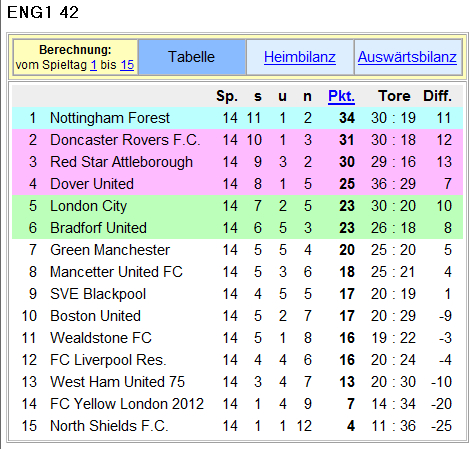Image resolution: width=474 pixels, height=449 pixels.
Task: Click the London City team name
Action: click(x=89, y=206)
